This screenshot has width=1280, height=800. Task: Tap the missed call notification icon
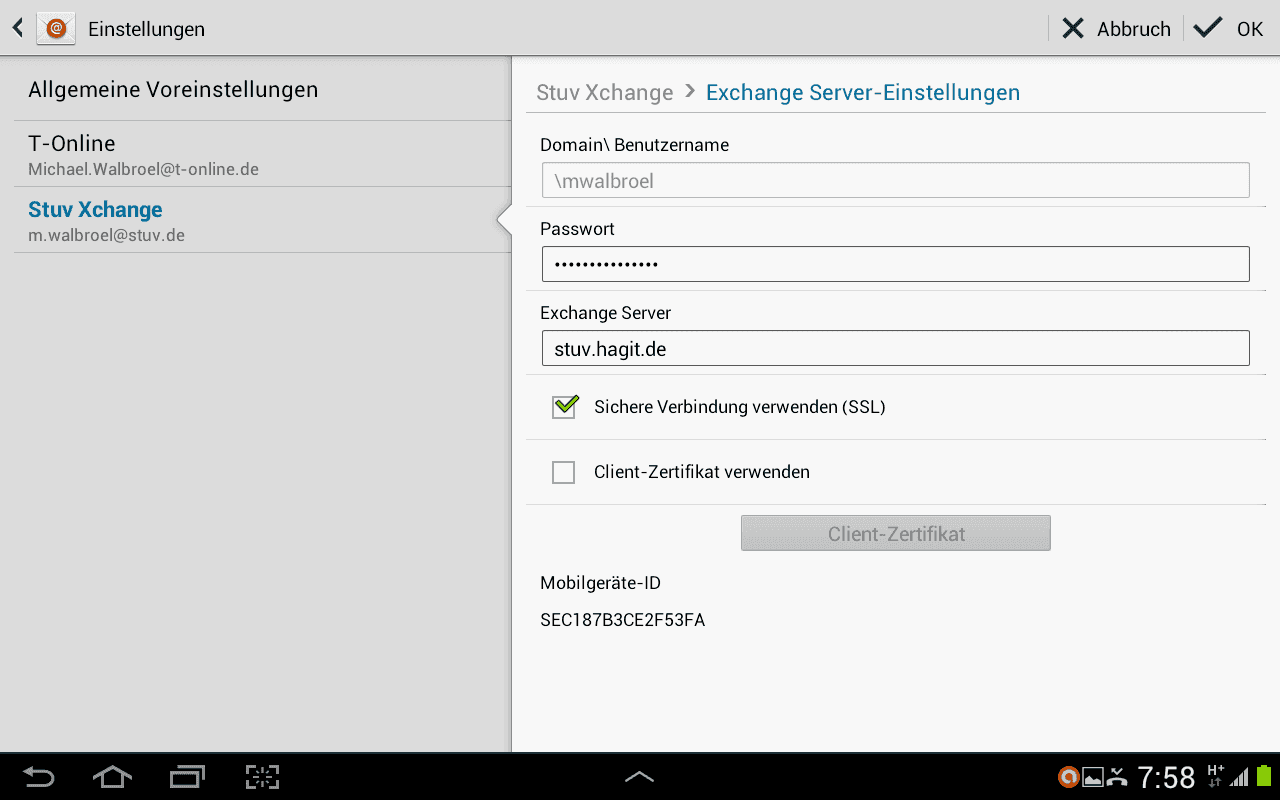coord(1118,777)
